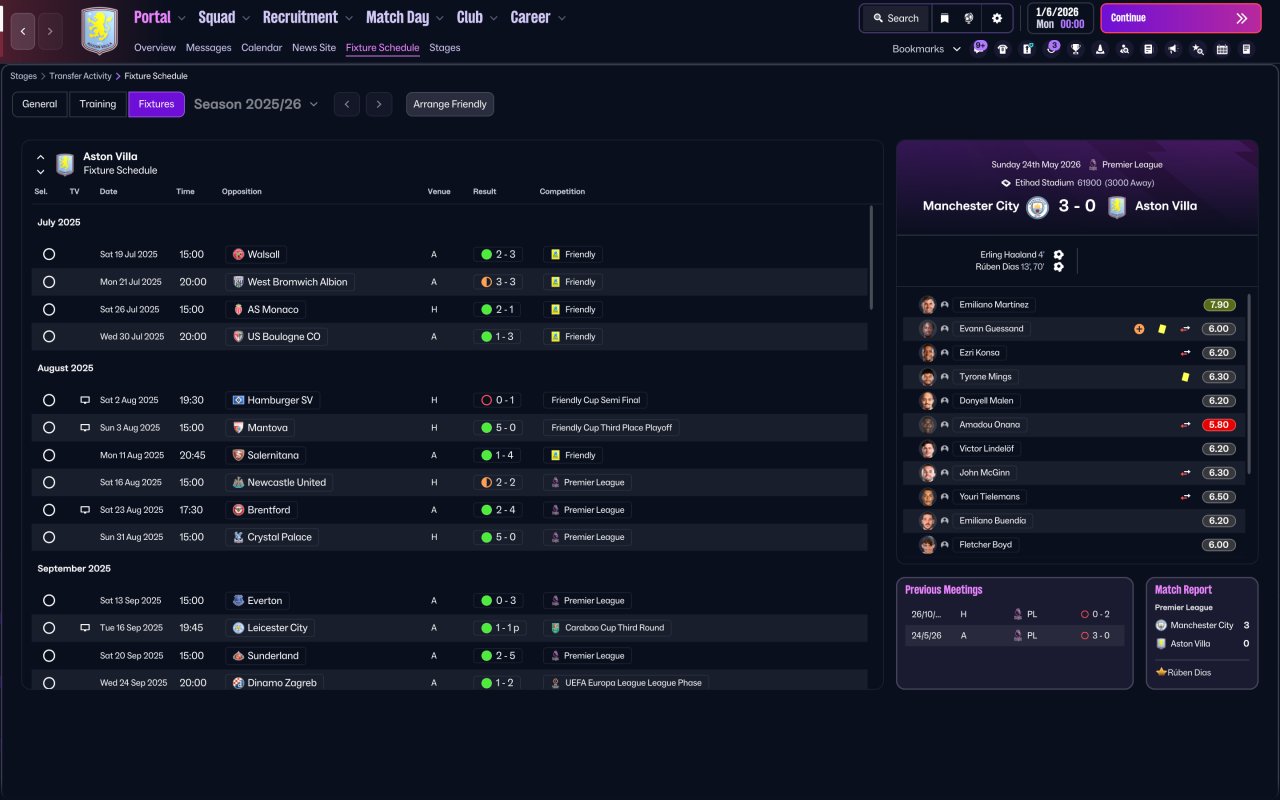1280x800 pixels.
Task: Switch to the General tab
Action: pyautogui.click(x=40, y=104)
